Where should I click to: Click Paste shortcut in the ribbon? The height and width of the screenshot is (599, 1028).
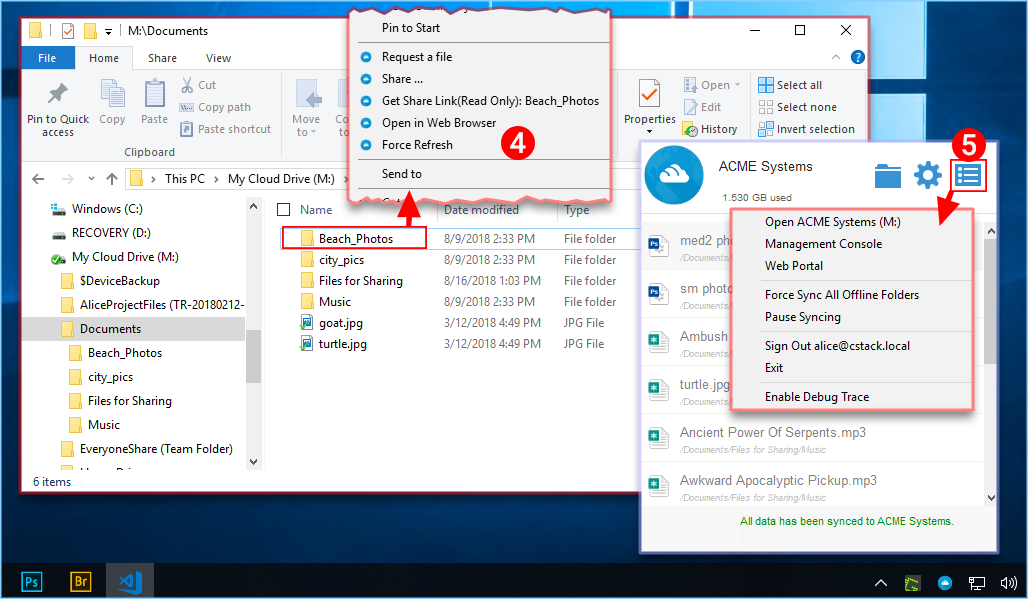[x=226, y=129]
